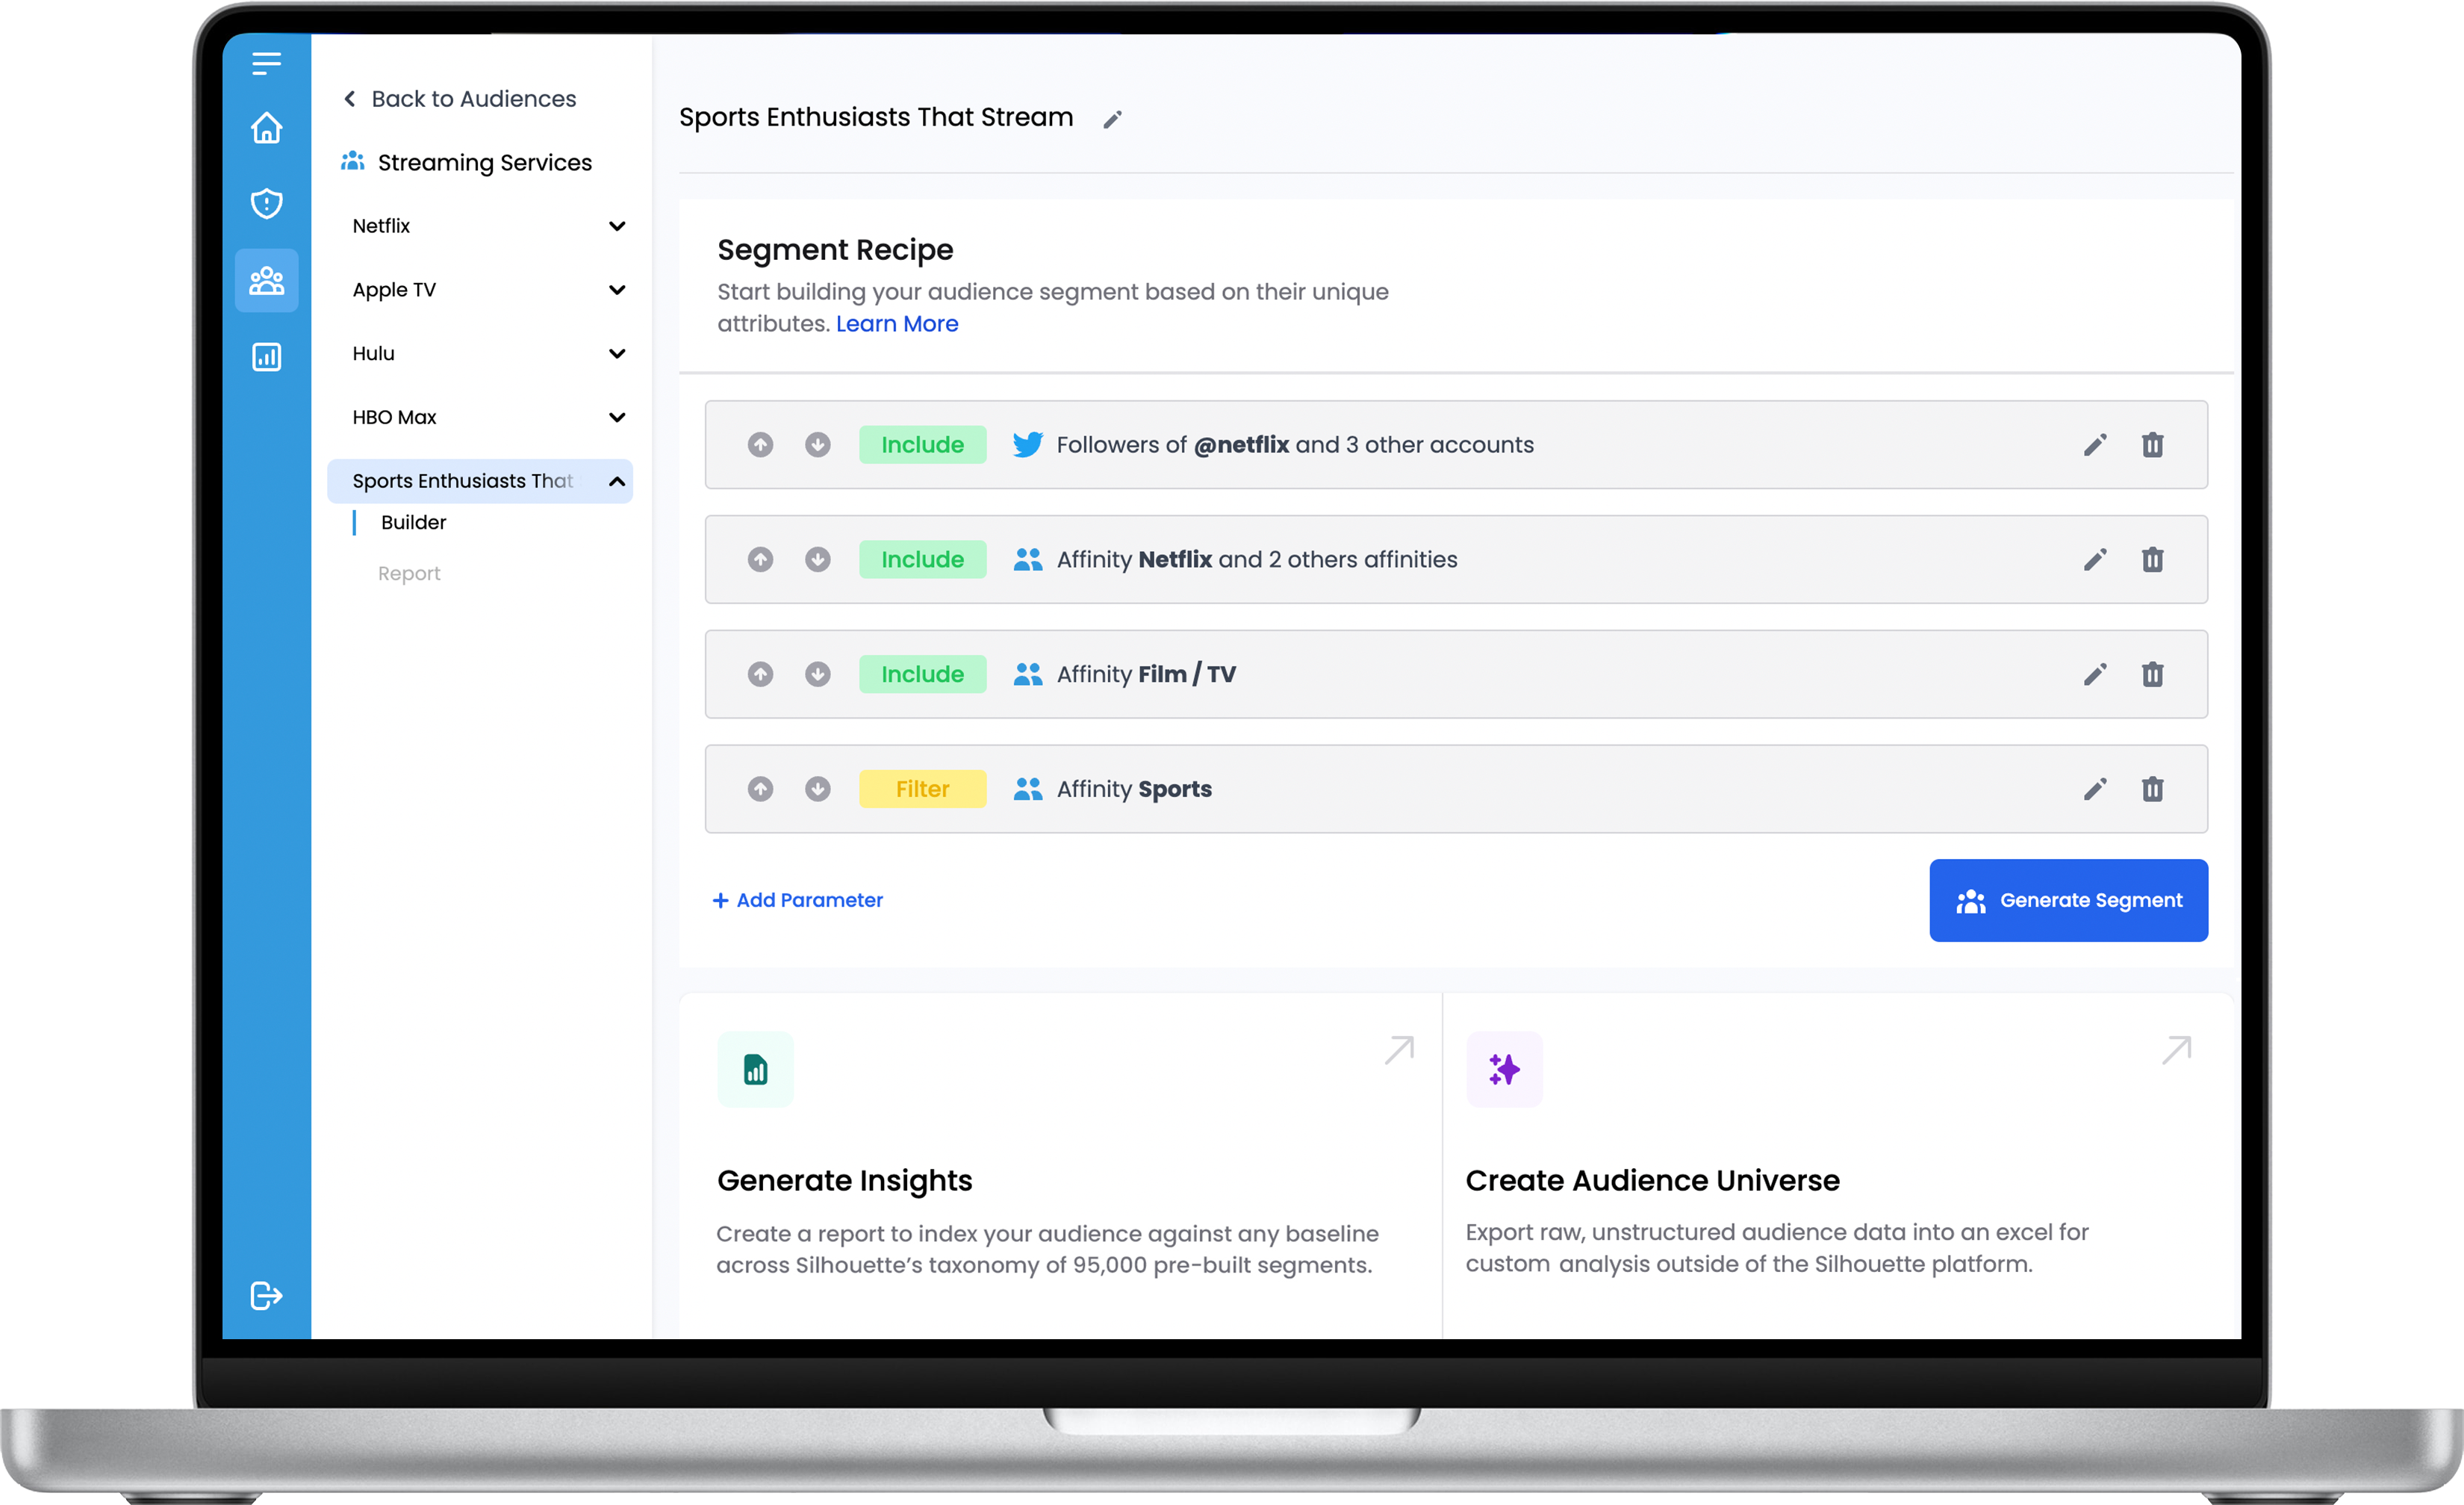The width and height of the screenshot is (2464, 1505).
Task: Toggle Filter tag on Affinity Sports row
Action: 922,789
